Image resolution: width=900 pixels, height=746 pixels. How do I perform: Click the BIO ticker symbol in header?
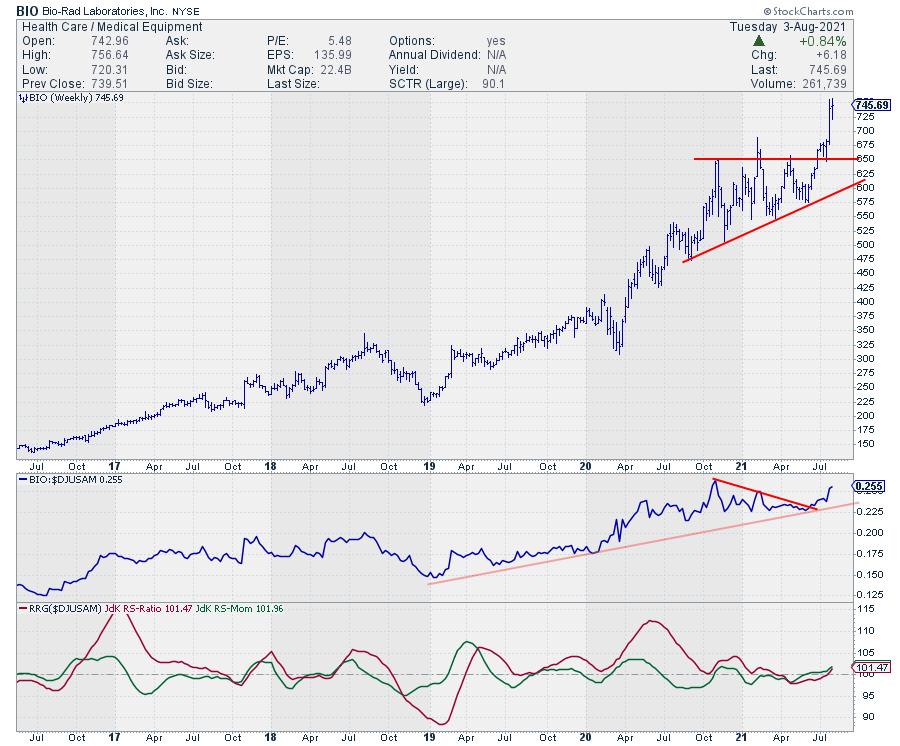[24, 9]
